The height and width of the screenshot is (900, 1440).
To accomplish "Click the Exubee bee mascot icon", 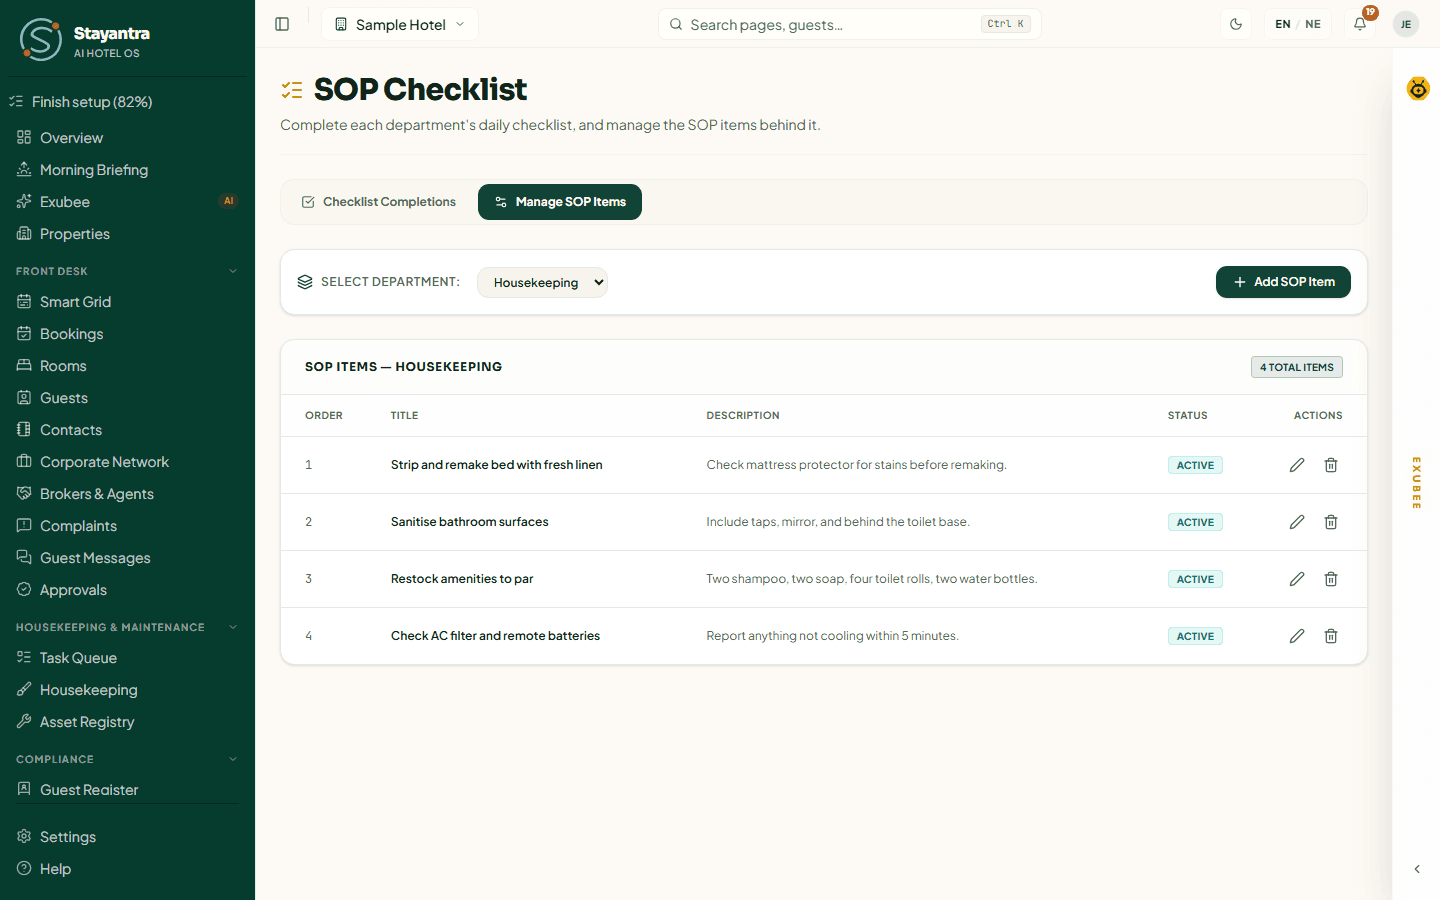I will pos(1418,89).
